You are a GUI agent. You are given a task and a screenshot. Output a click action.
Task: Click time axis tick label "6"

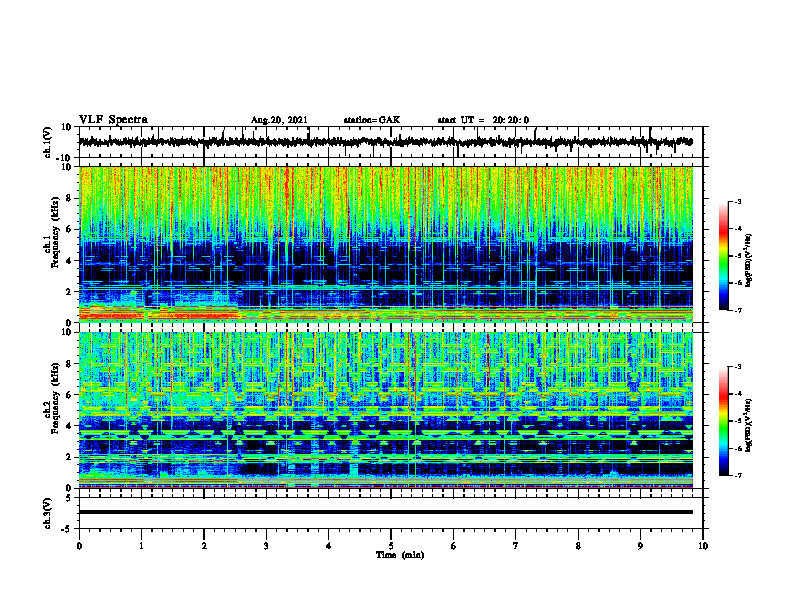pos(453,546)
